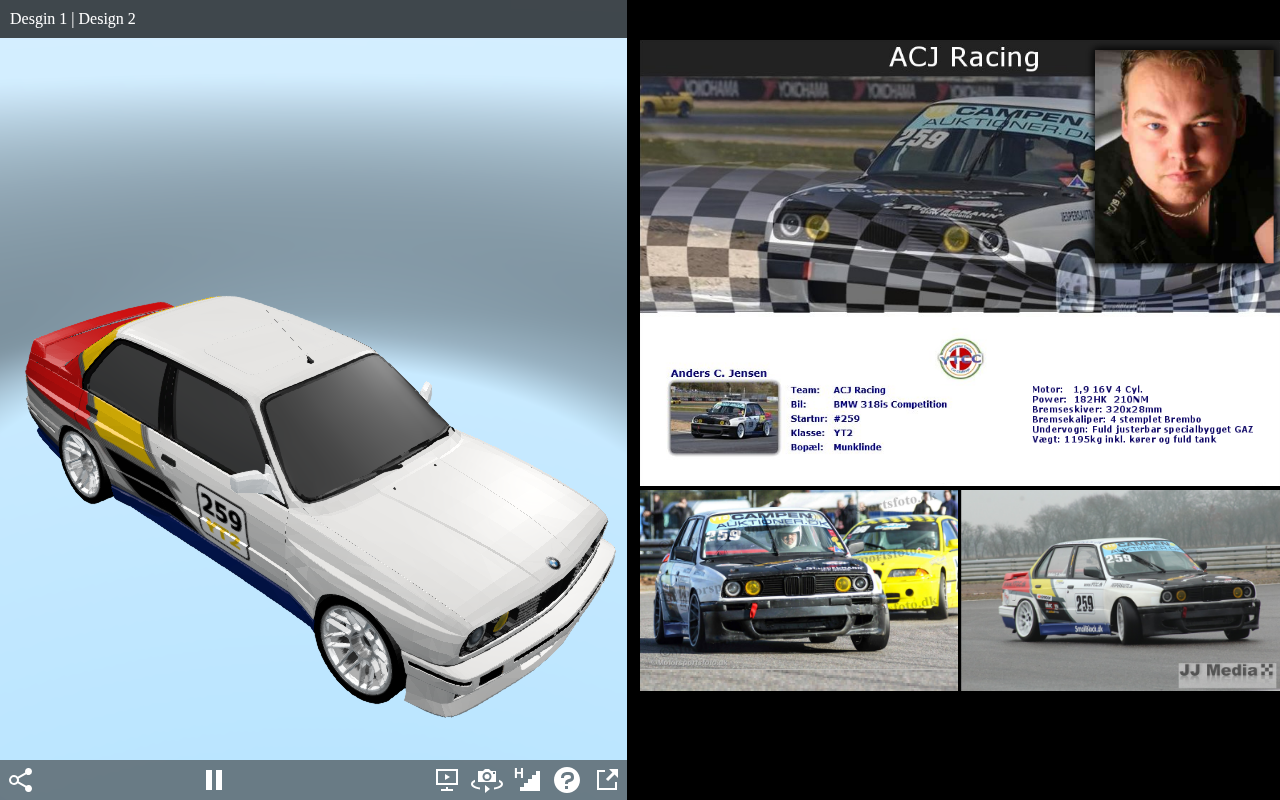Image resolution: width=1280 pixels, height=800 pixels.
Task: Click the BMW badge on car hood
Action: tap(552, 564)
